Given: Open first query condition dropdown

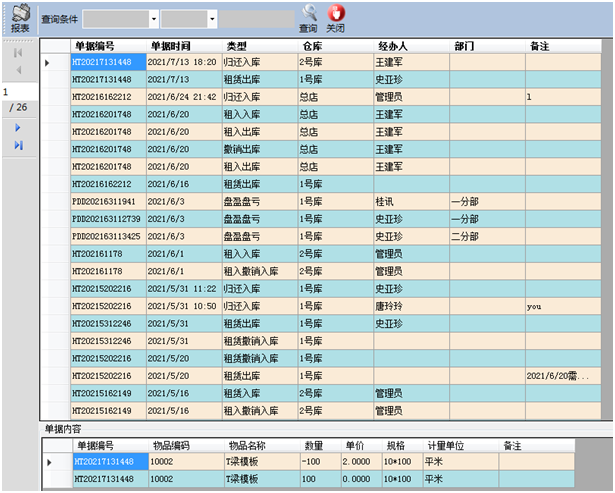Looking at the screenshot, I should [153, 19].
